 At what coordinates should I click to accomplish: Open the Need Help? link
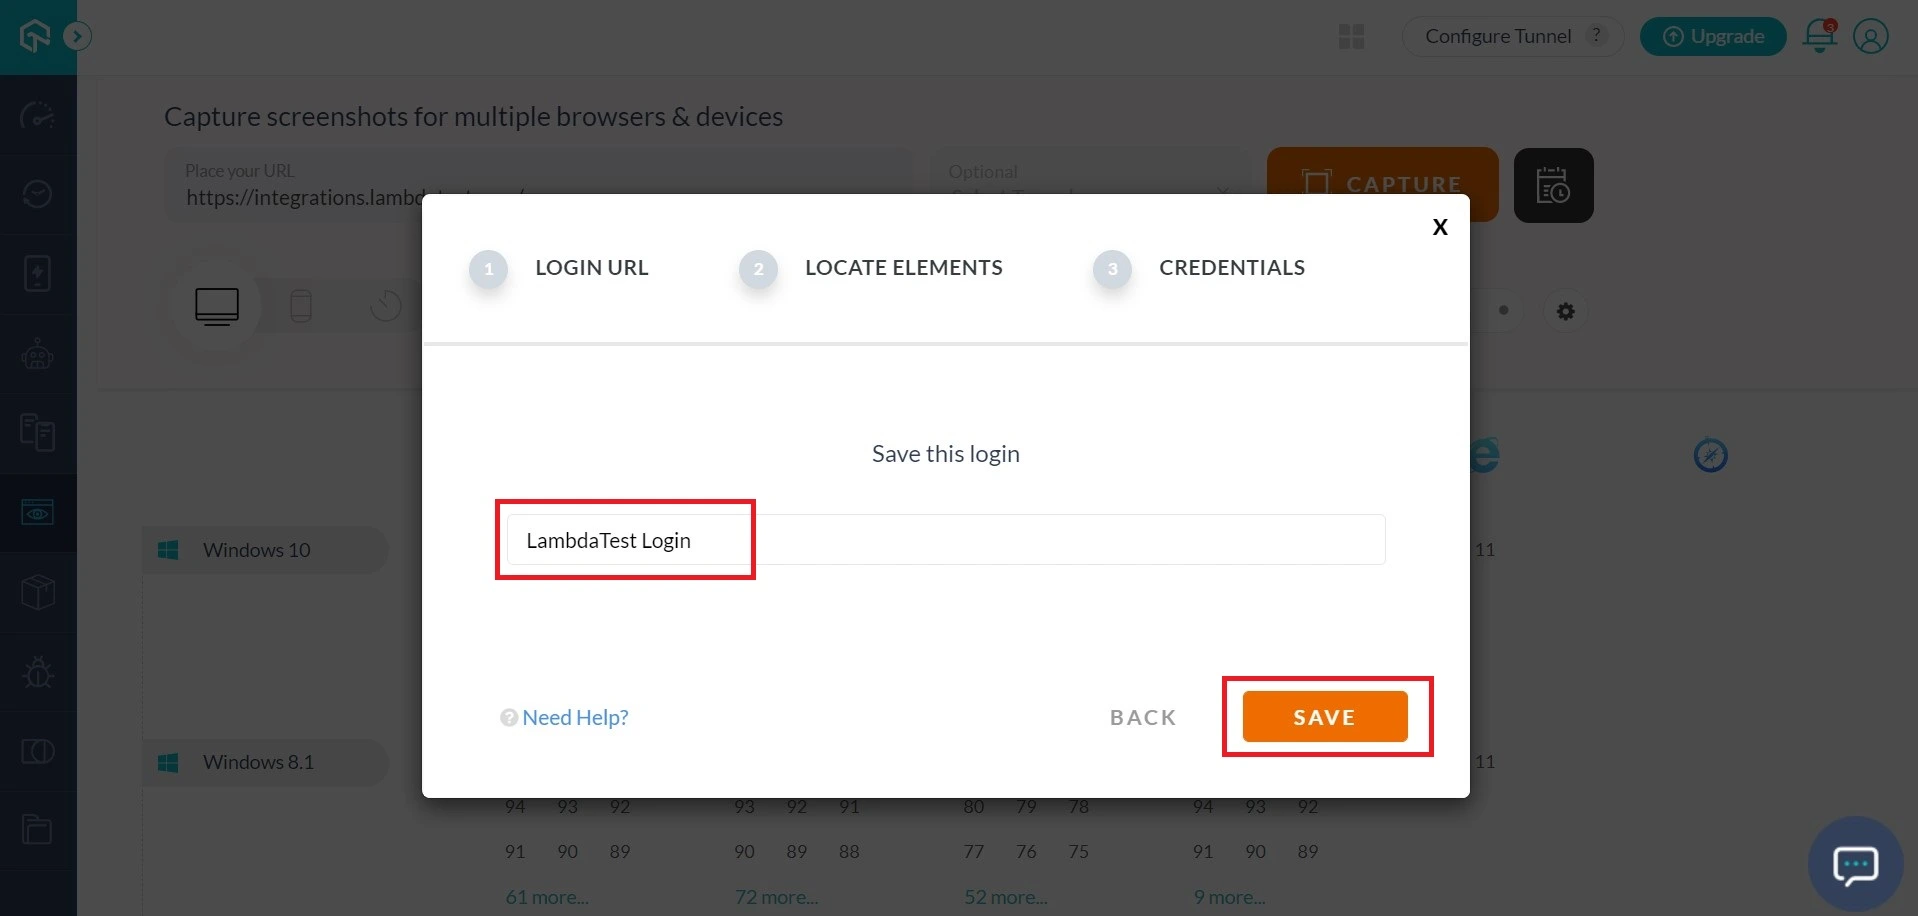click(x=574, y=717)
